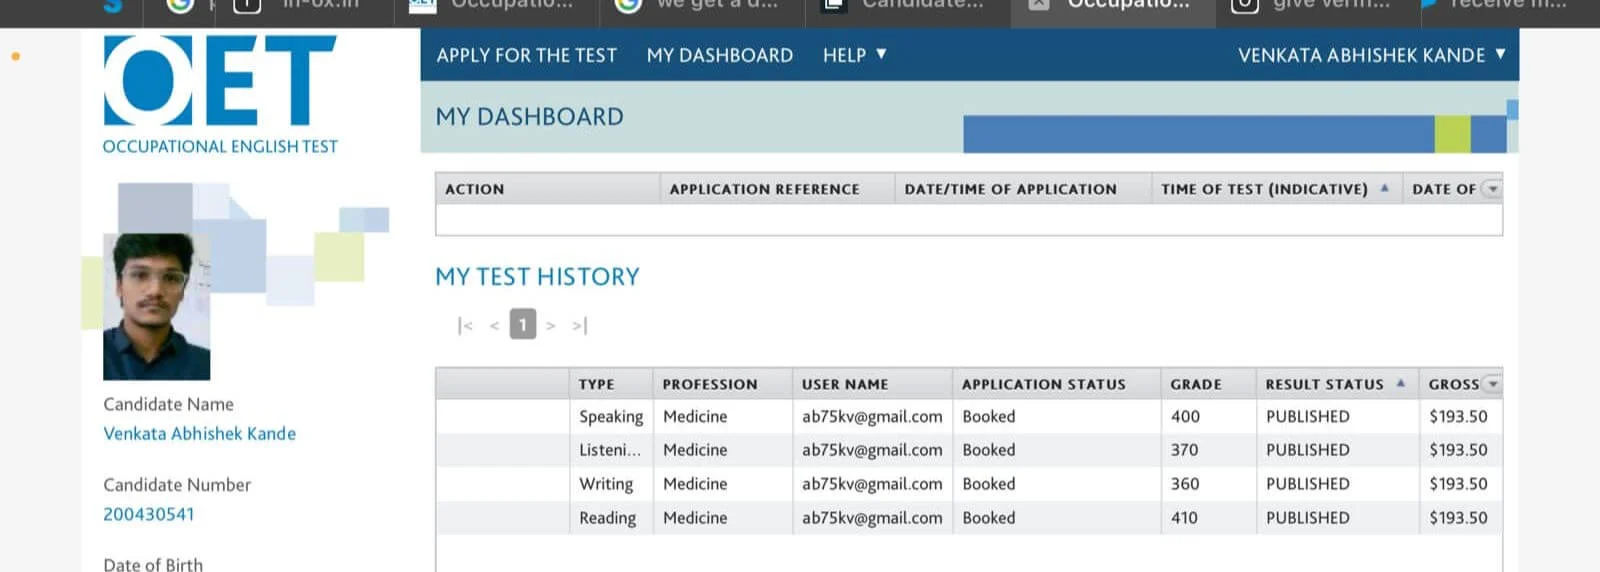
Task: Go to first page of test history
Action: coord(465,325)
